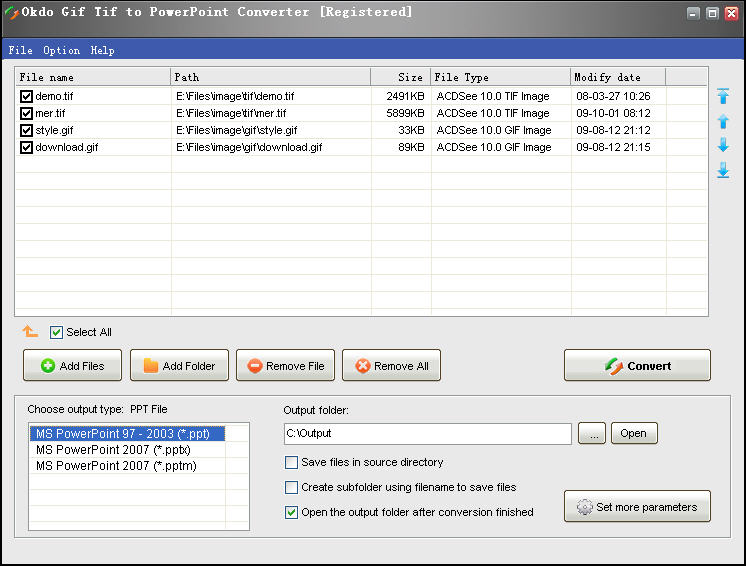Image resolution: width=746 pixels, height=566 pixels.
Task: Open Set more parameters dialog
Action: point(637,507)
